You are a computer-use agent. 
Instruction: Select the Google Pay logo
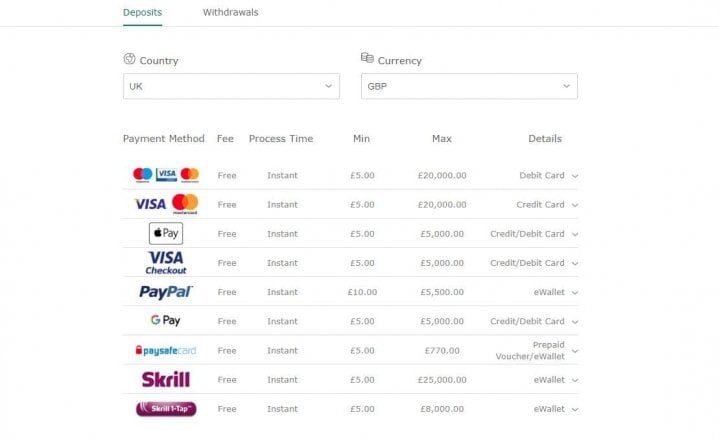166,321
